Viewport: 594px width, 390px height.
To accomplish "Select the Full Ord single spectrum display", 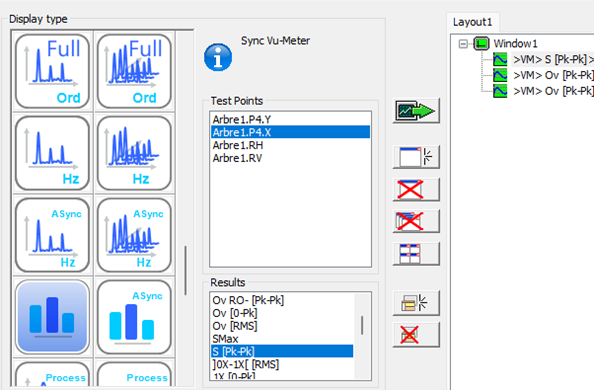I will pos(52,71).
